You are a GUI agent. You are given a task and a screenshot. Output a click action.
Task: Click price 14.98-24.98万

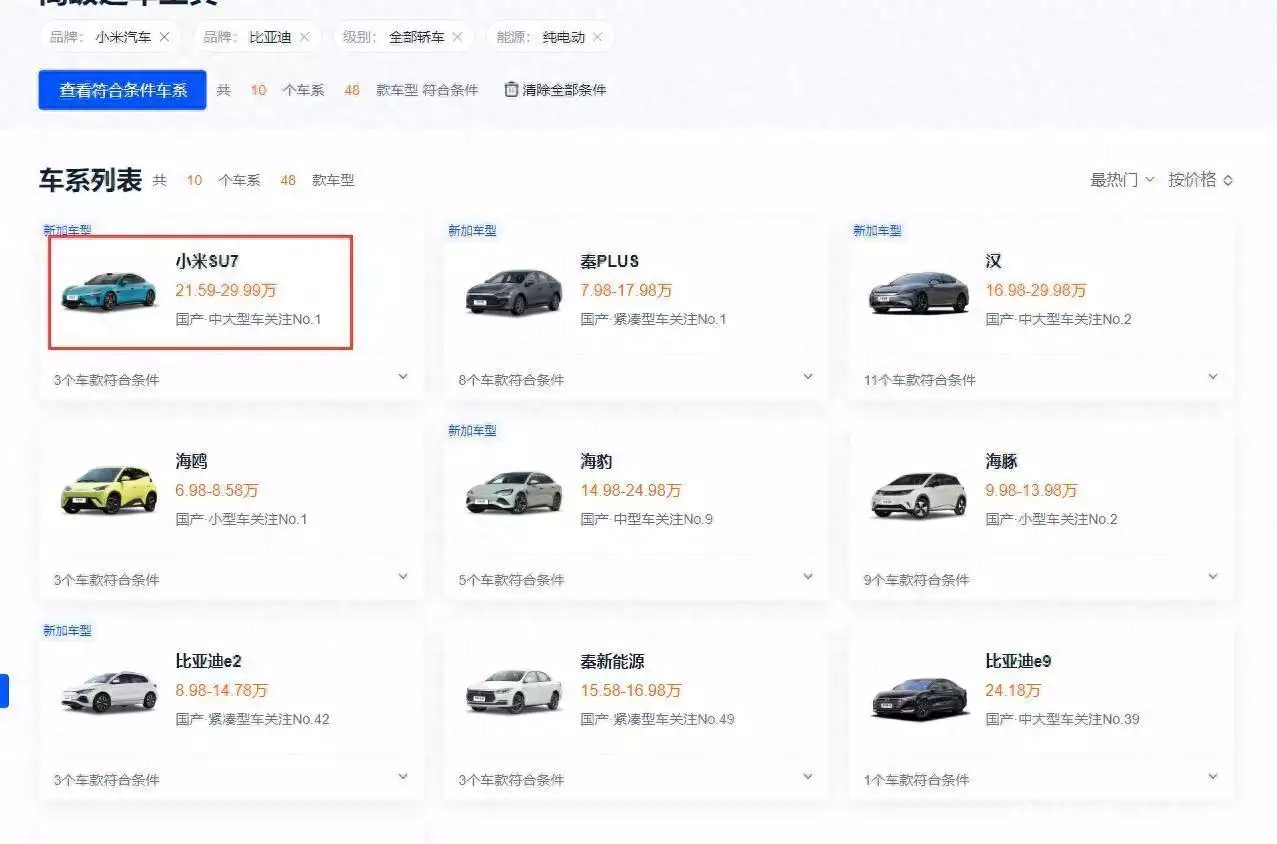[x=631, y=490]
